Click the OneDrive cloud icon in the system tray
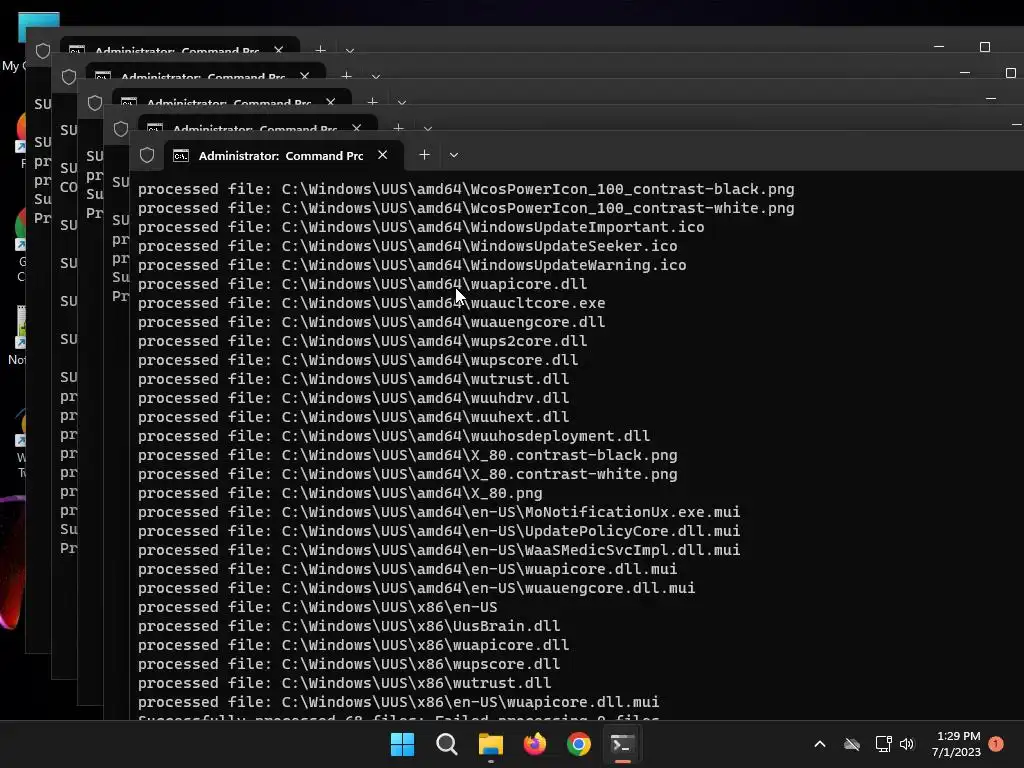Viewport: 1024px width, 768px height. coord(852,744)
